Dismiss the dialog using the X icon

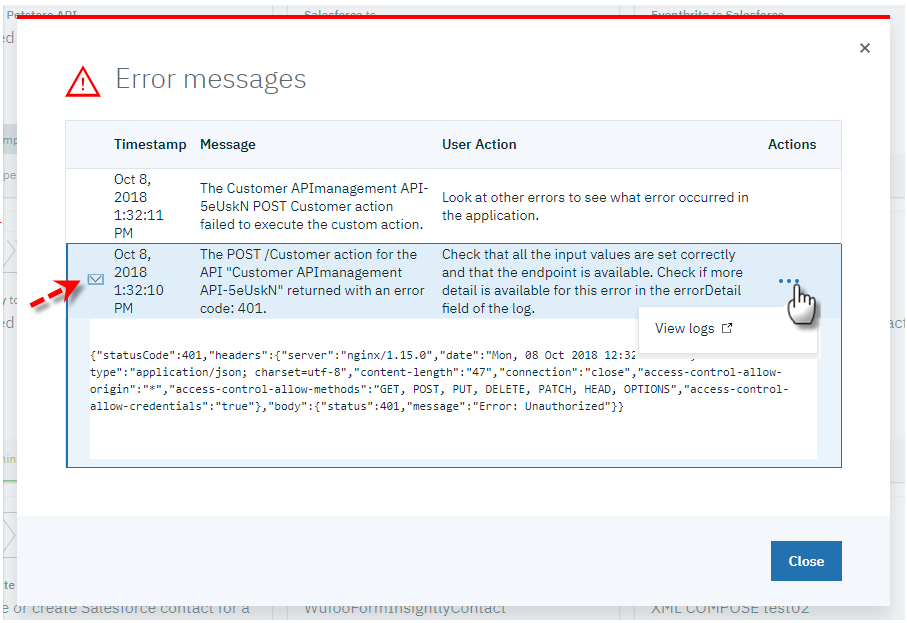[x=864, y=47]
